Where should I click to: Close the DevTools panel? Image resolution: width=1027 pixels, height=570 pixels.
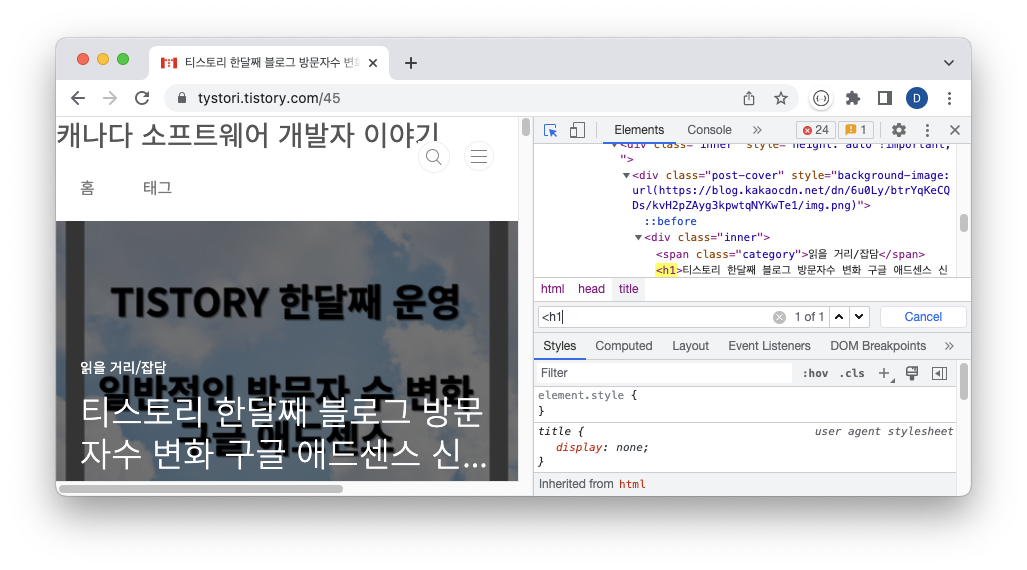tap(954, 130)
